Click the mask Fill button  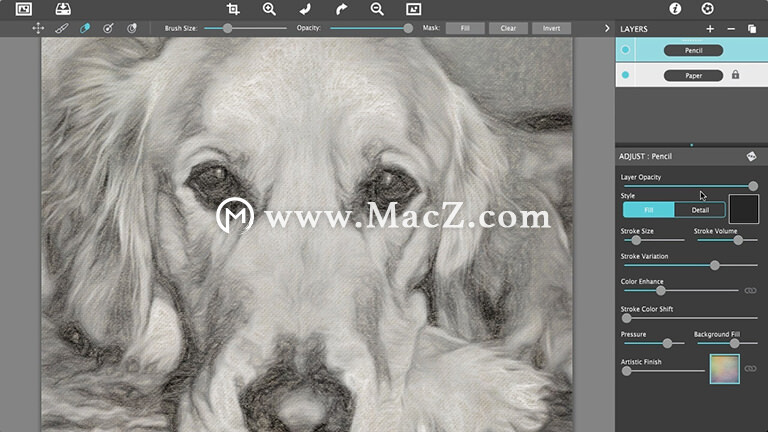pyautogui.click(x=465, y=28)
